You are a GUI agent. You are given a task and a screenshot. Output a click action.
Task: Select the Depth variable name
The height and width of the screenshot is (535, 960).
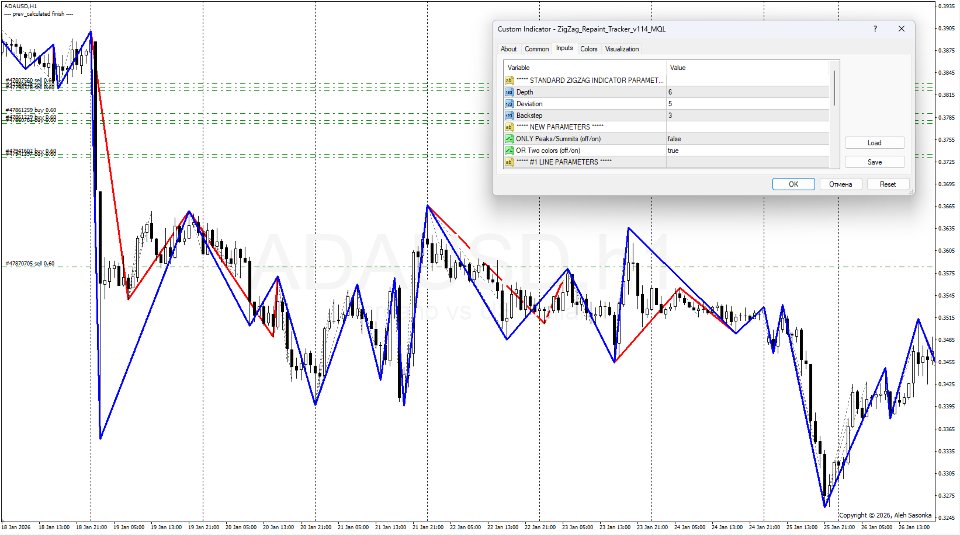(x=524, y=92)
